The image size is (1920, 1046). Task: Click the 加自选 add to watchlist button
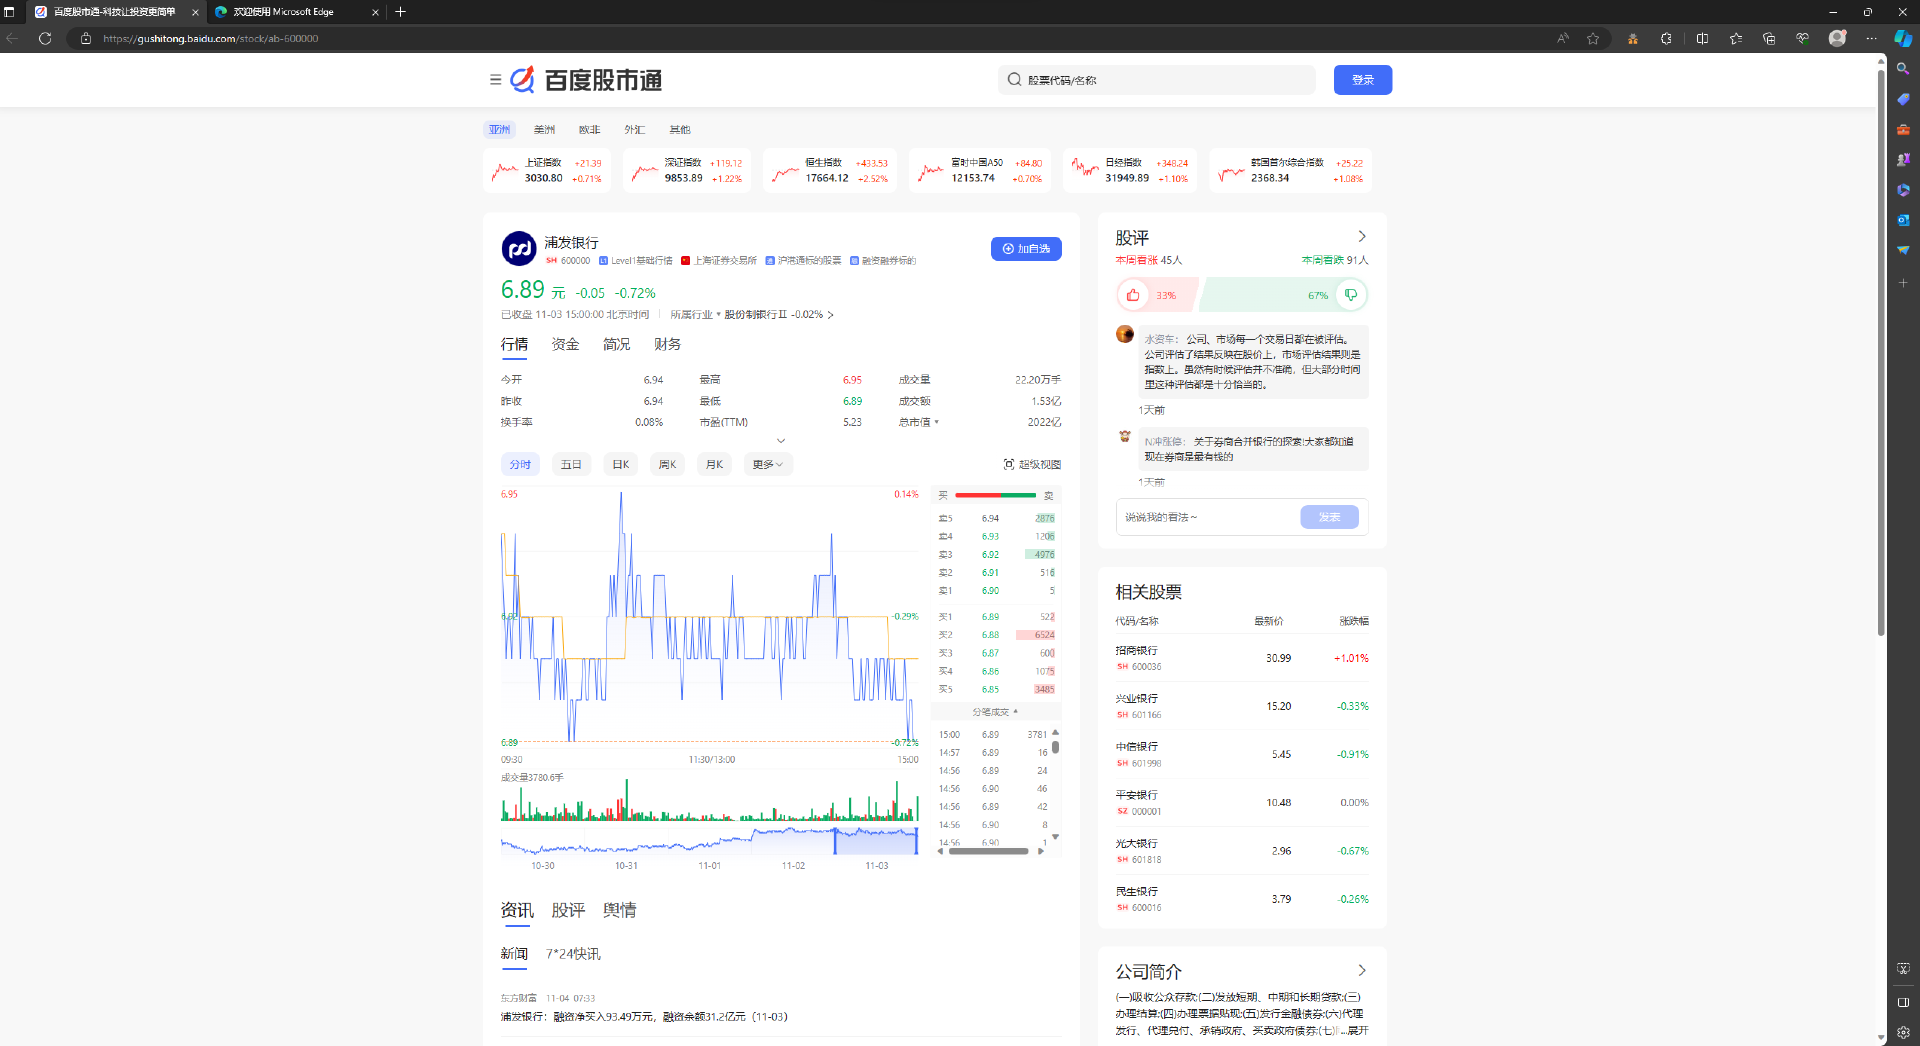1026,249
